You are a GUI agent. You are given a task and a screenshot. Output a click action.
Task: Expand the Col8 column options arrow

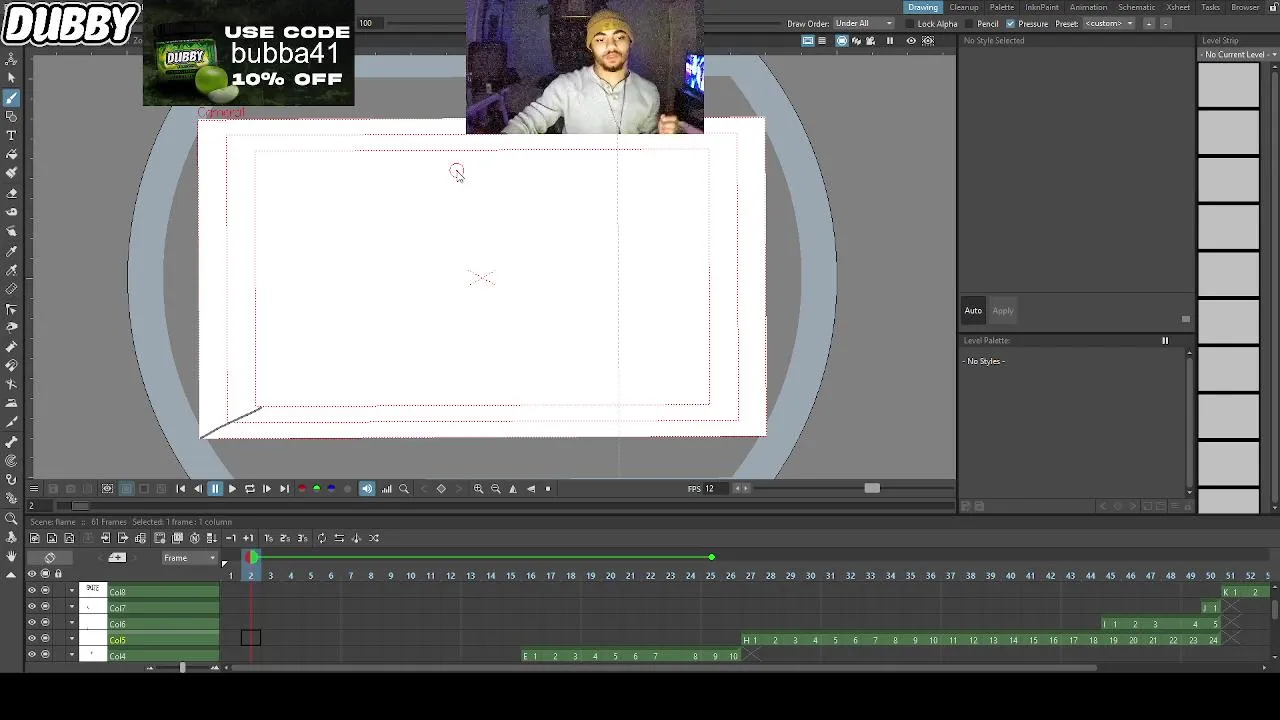pos(71,591)
